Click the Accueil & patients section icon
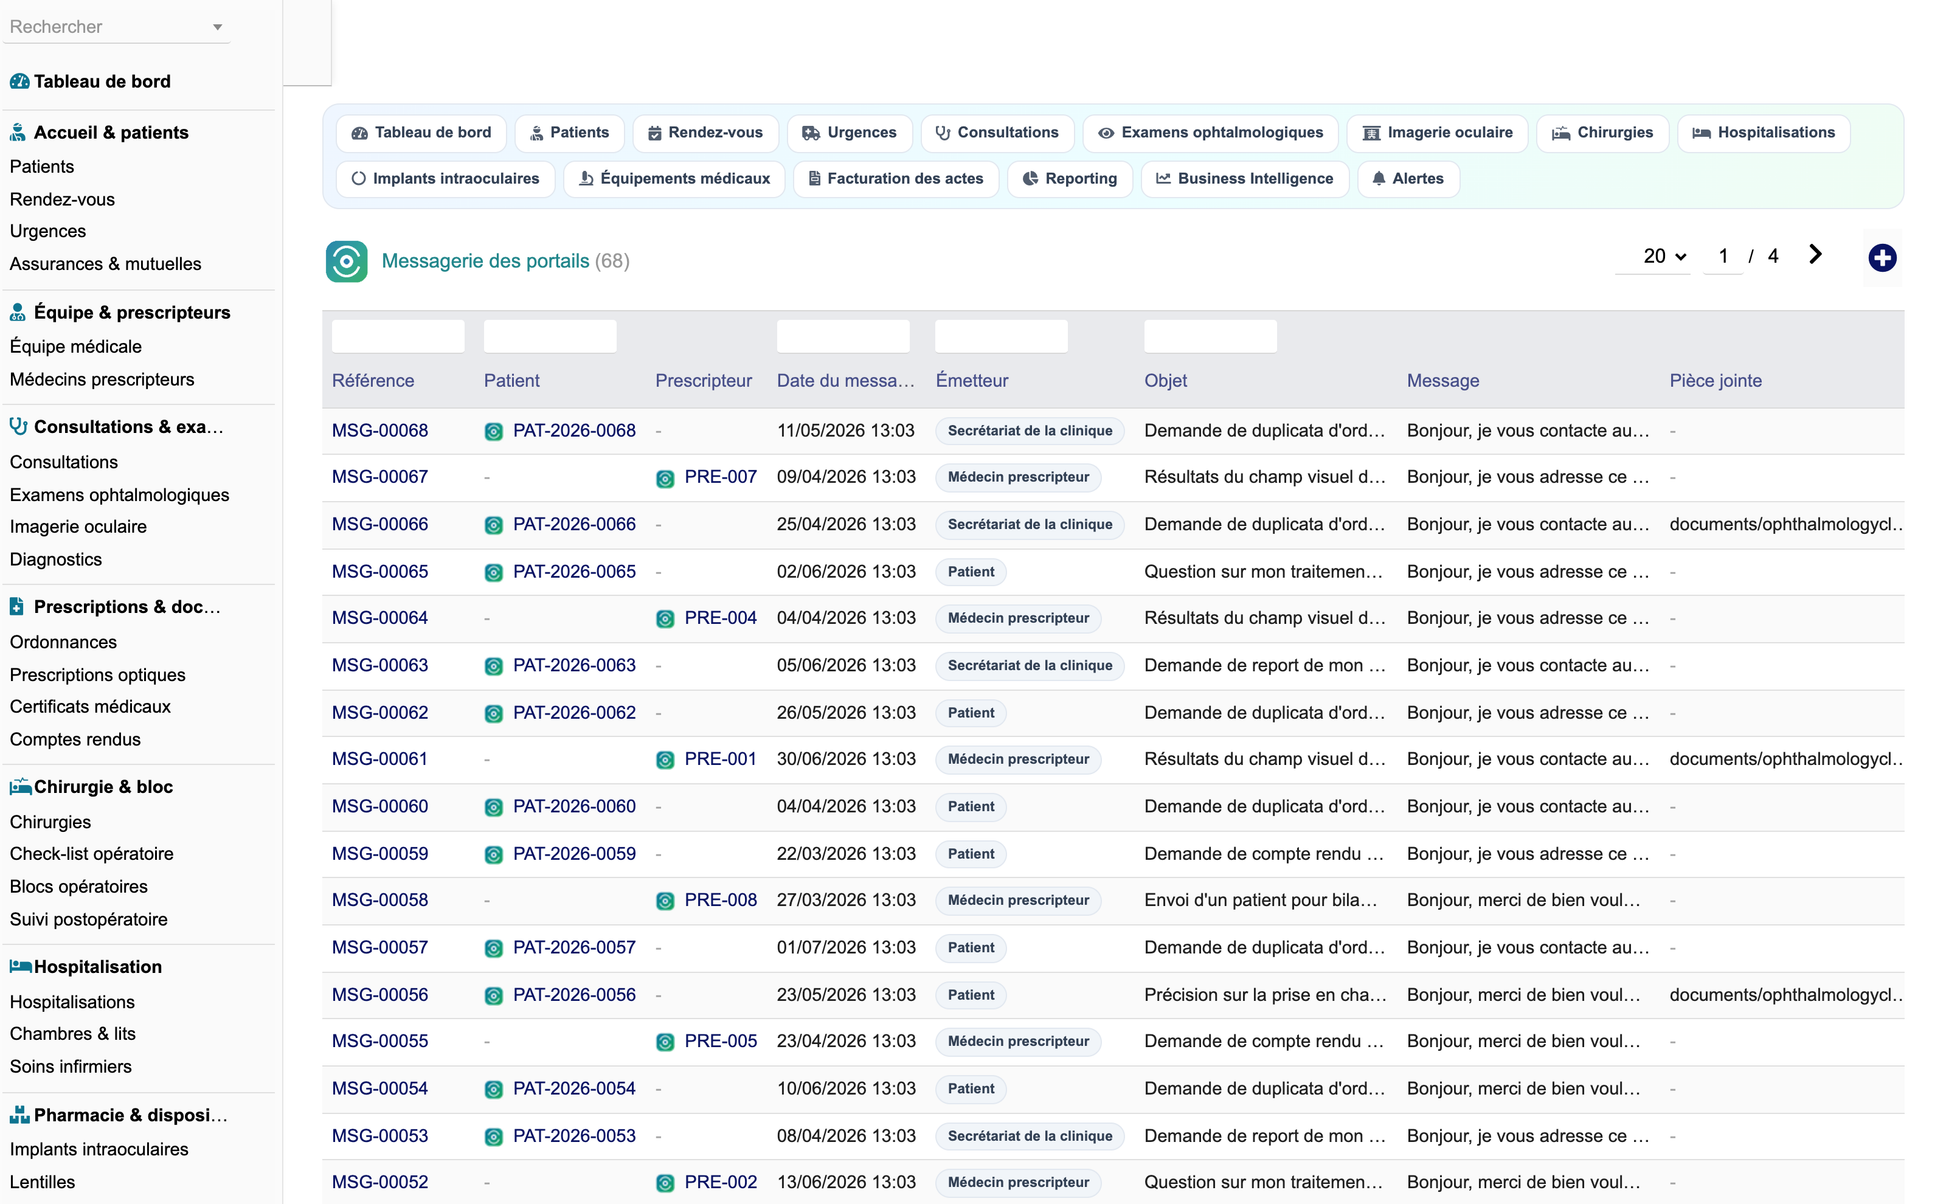Screen dimensions: 1946x1204 (x=18, y=133)
